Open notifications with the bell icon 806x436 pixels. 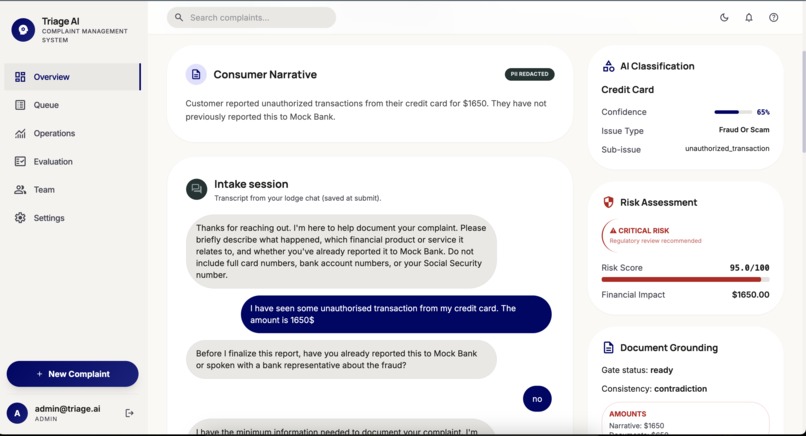coord(749,17)
